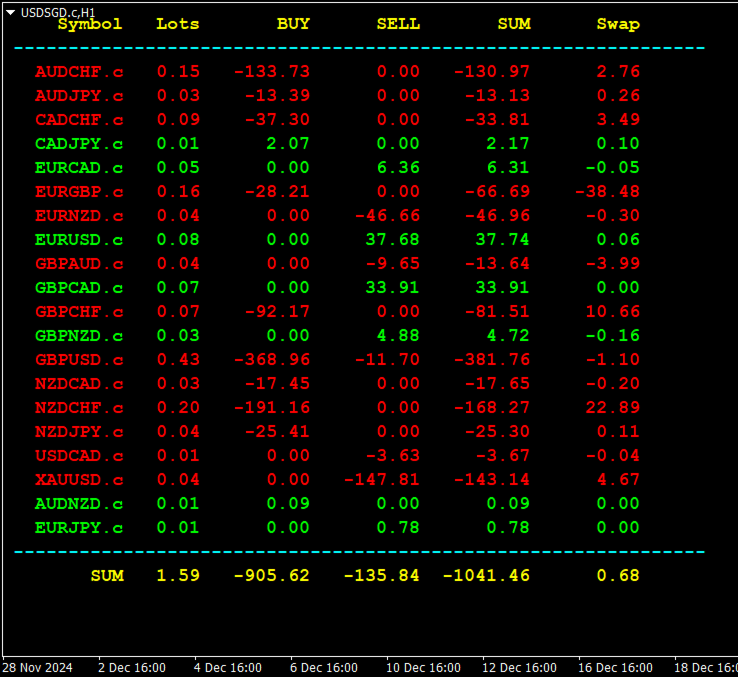Select NZDCHF buy value -191.16
Image resolution: width=738 pixels, height=677 pixels.
(272, 408)
